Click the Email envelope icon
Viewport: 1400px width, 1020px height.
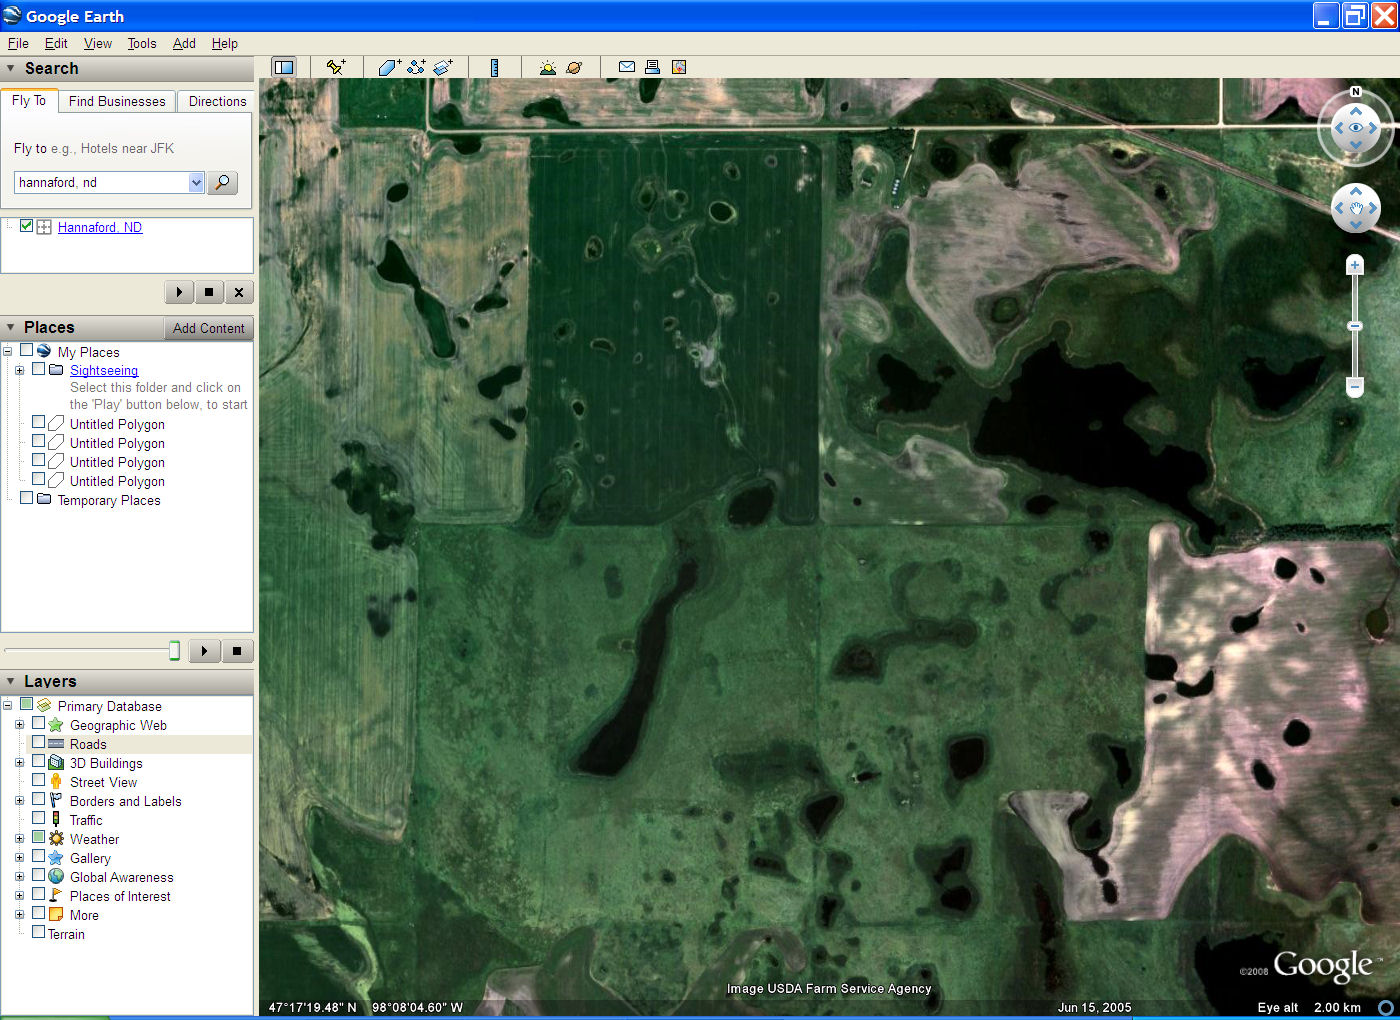point(627,67)
